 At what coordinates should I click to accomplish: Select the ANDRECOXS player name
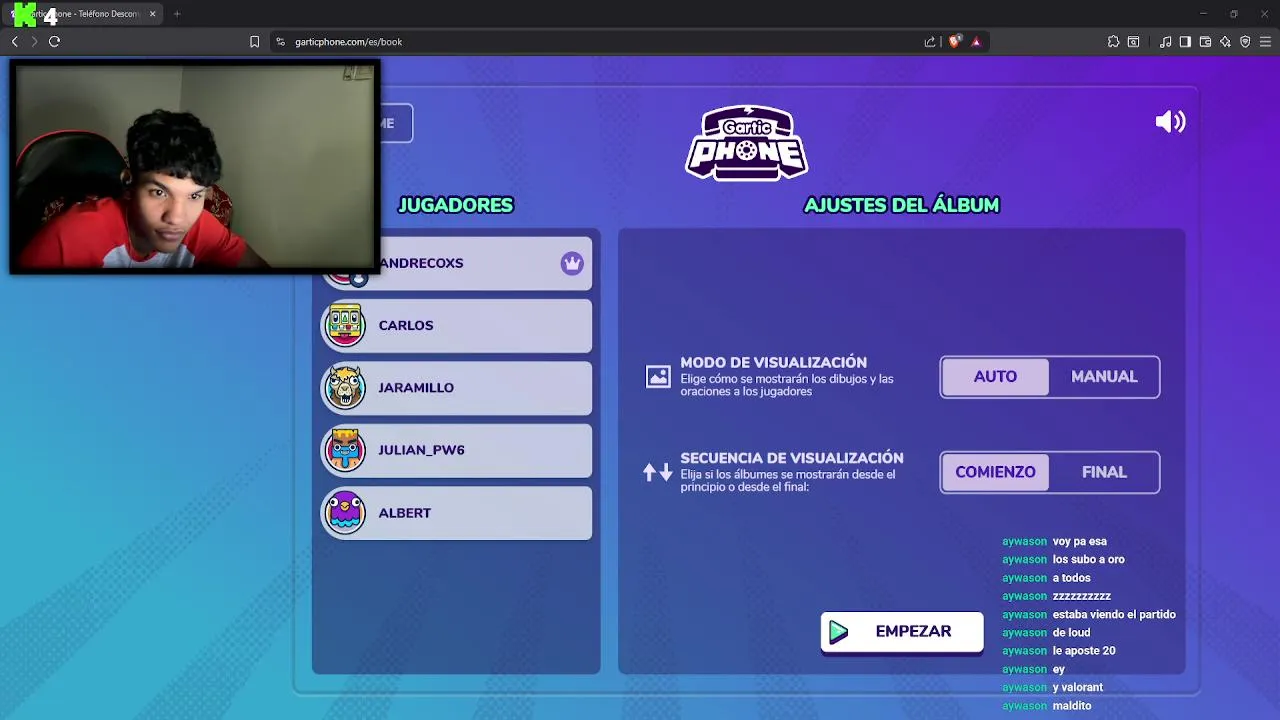pos(421,263)
